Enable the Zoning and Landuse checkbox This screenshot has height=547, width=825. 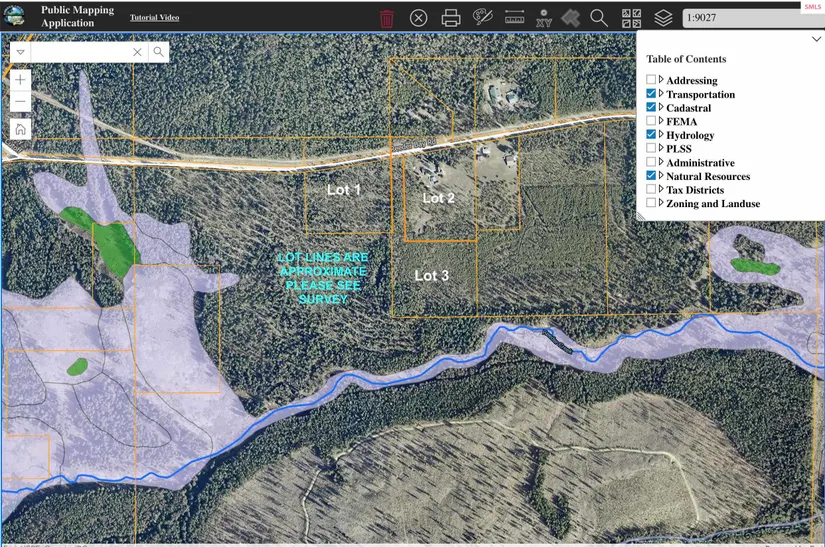click(651, 202)
